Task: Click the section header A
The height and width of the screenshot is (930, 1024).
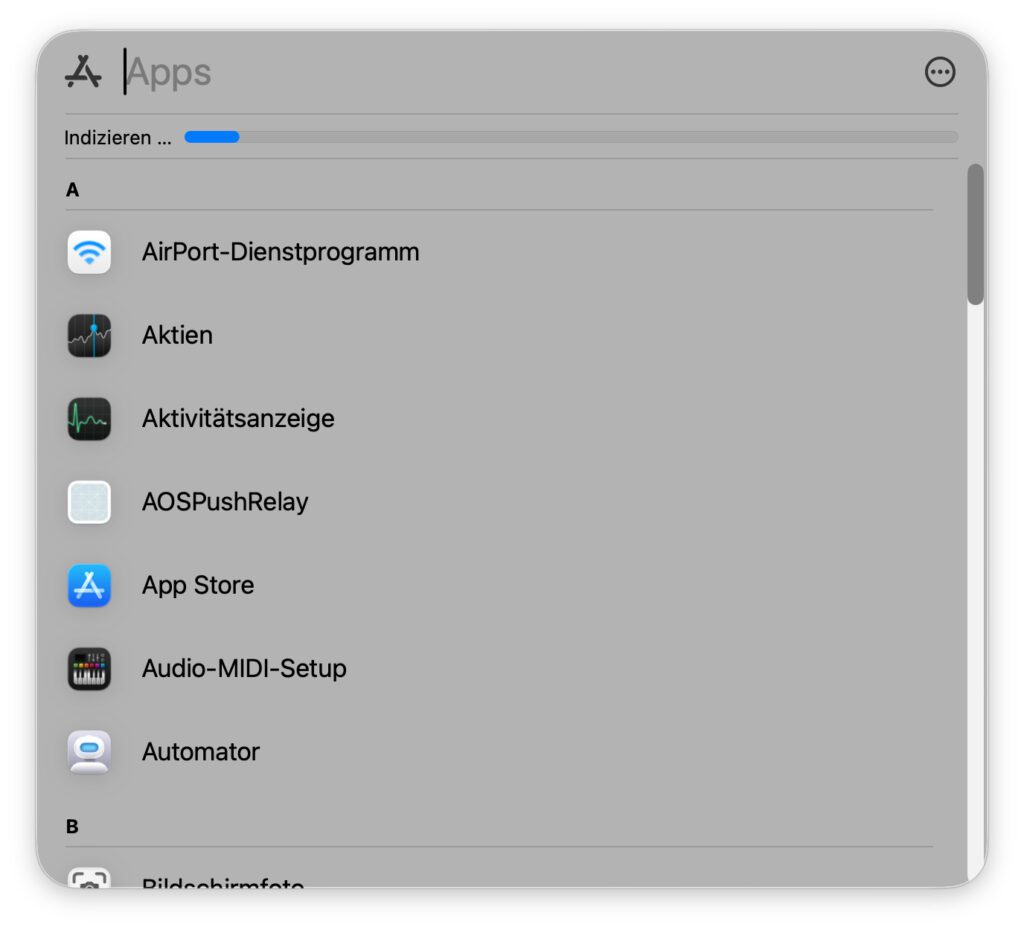Action: point(72,189)
